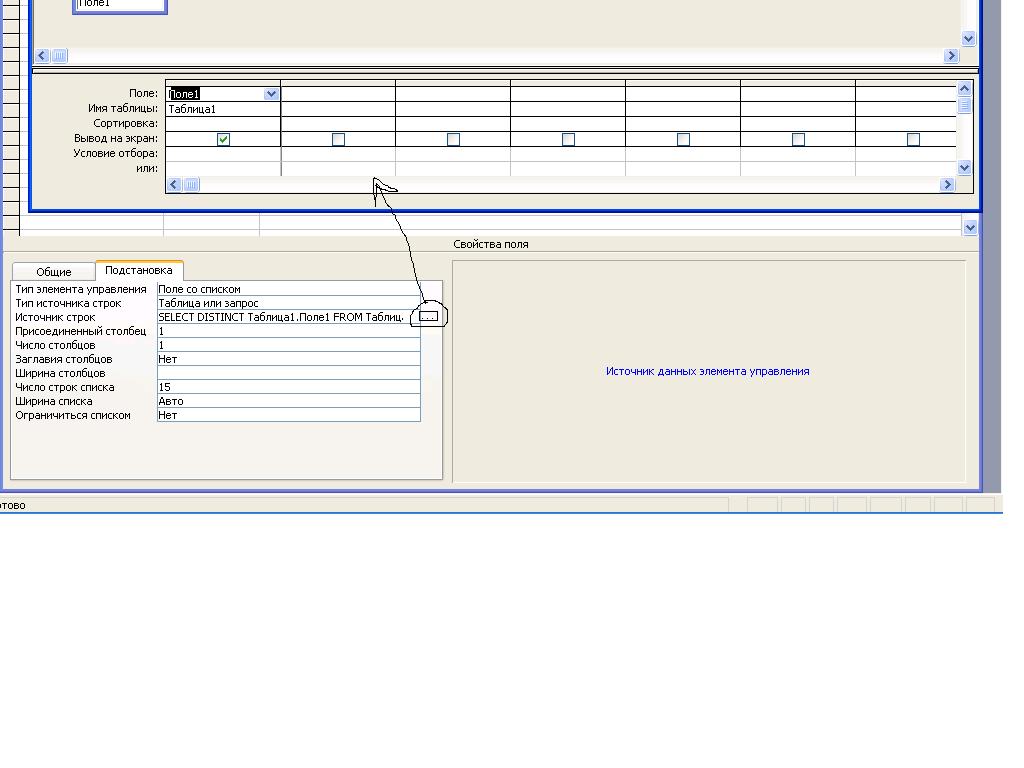Click the Источник строк property label
This screenshot has height=768, width=1024.
(56, 317)
